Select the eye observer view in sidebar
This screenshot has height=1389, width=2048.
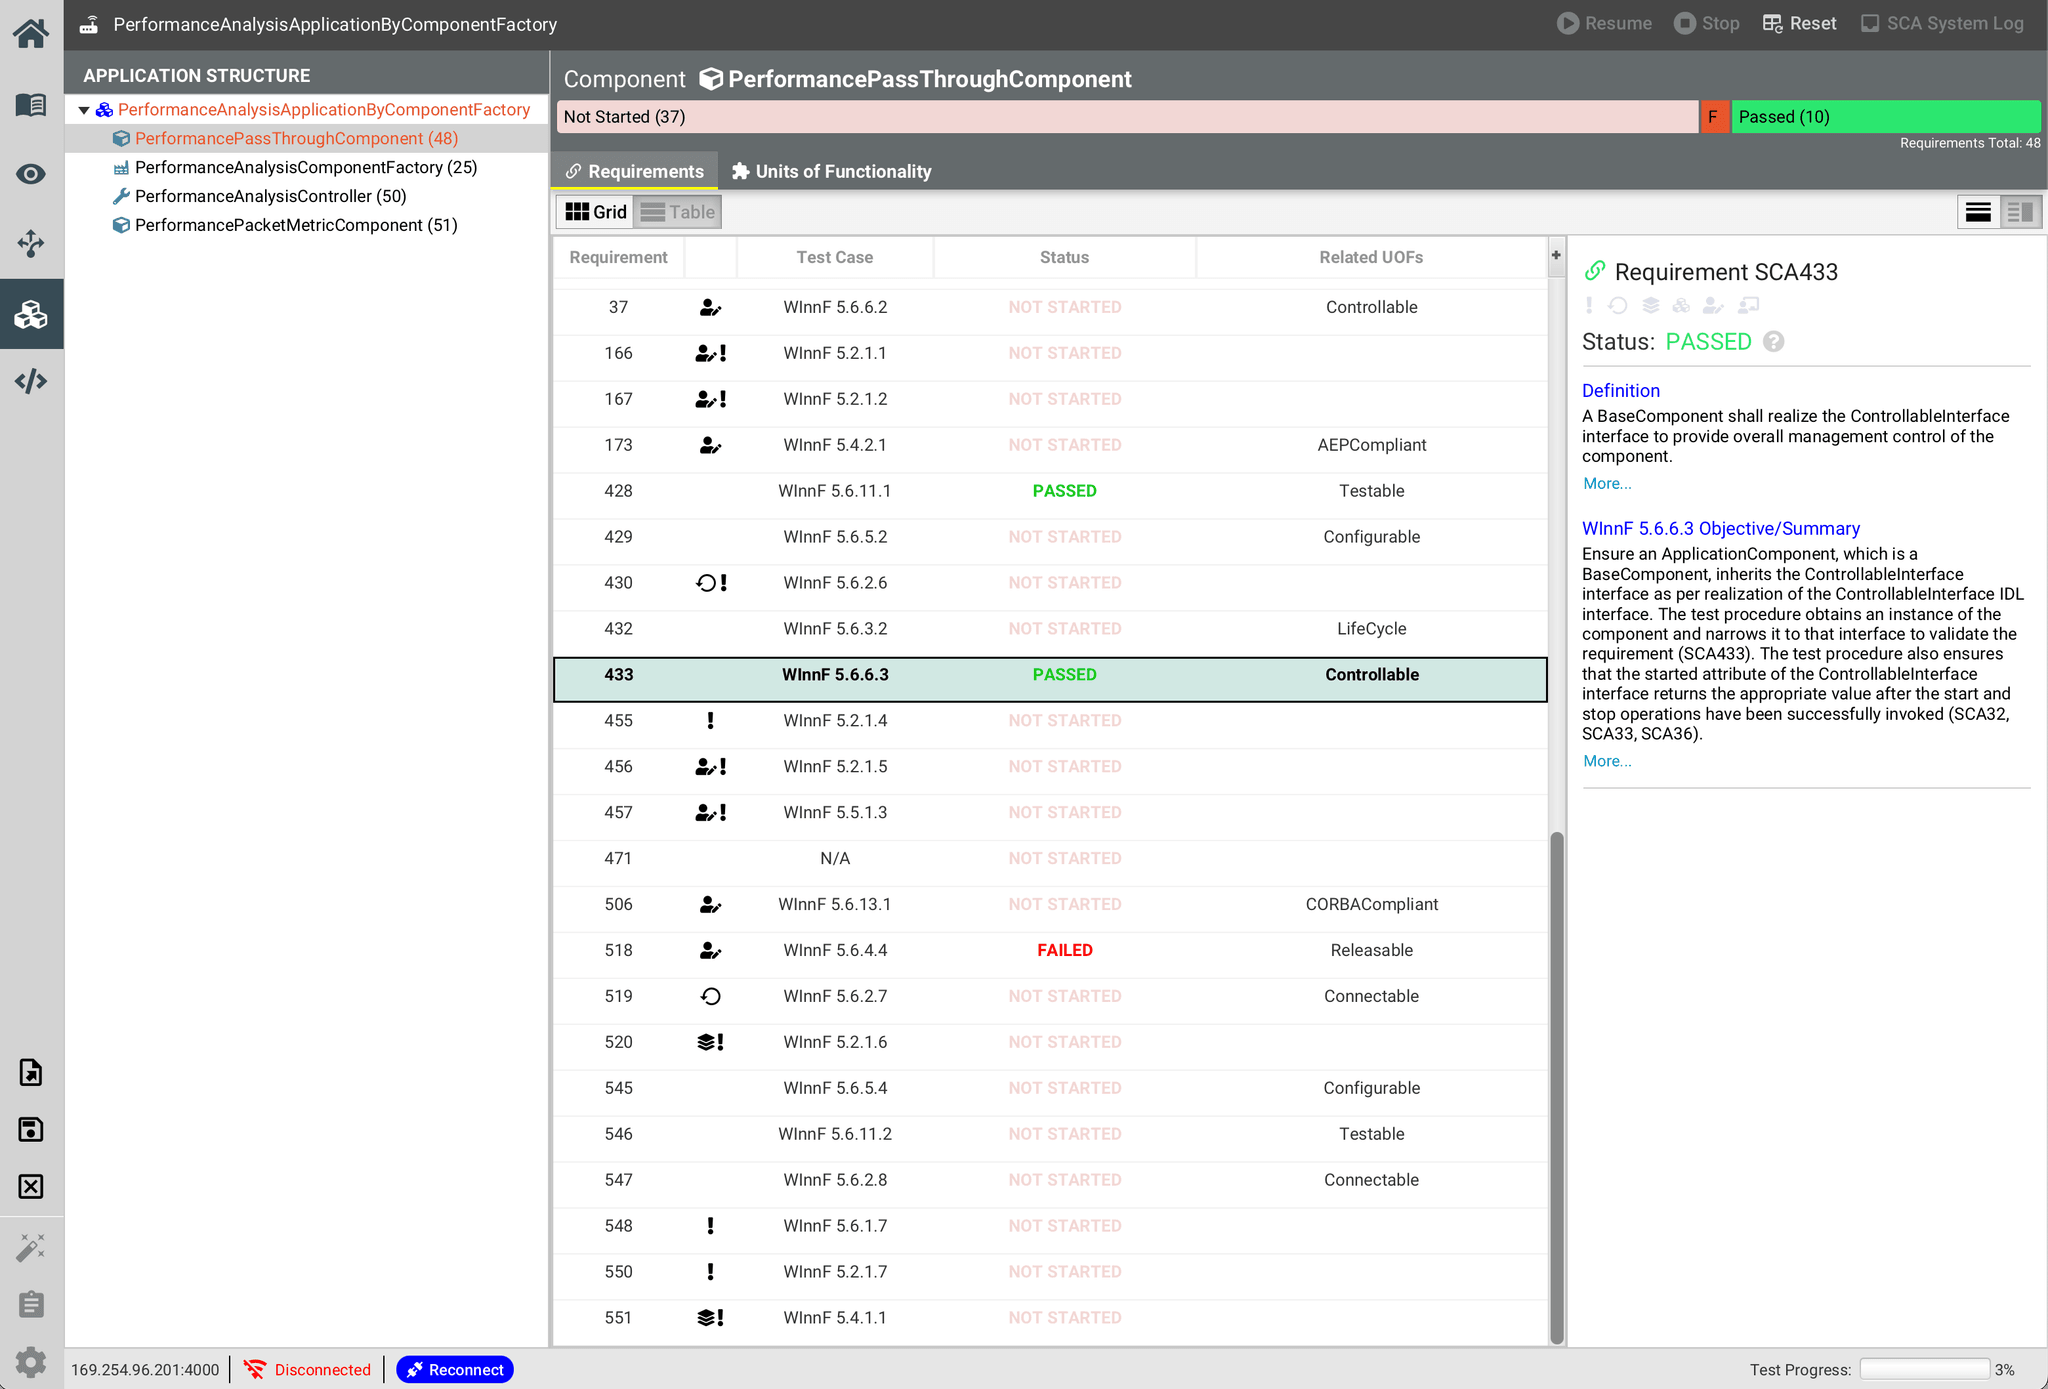pos(31,173)
